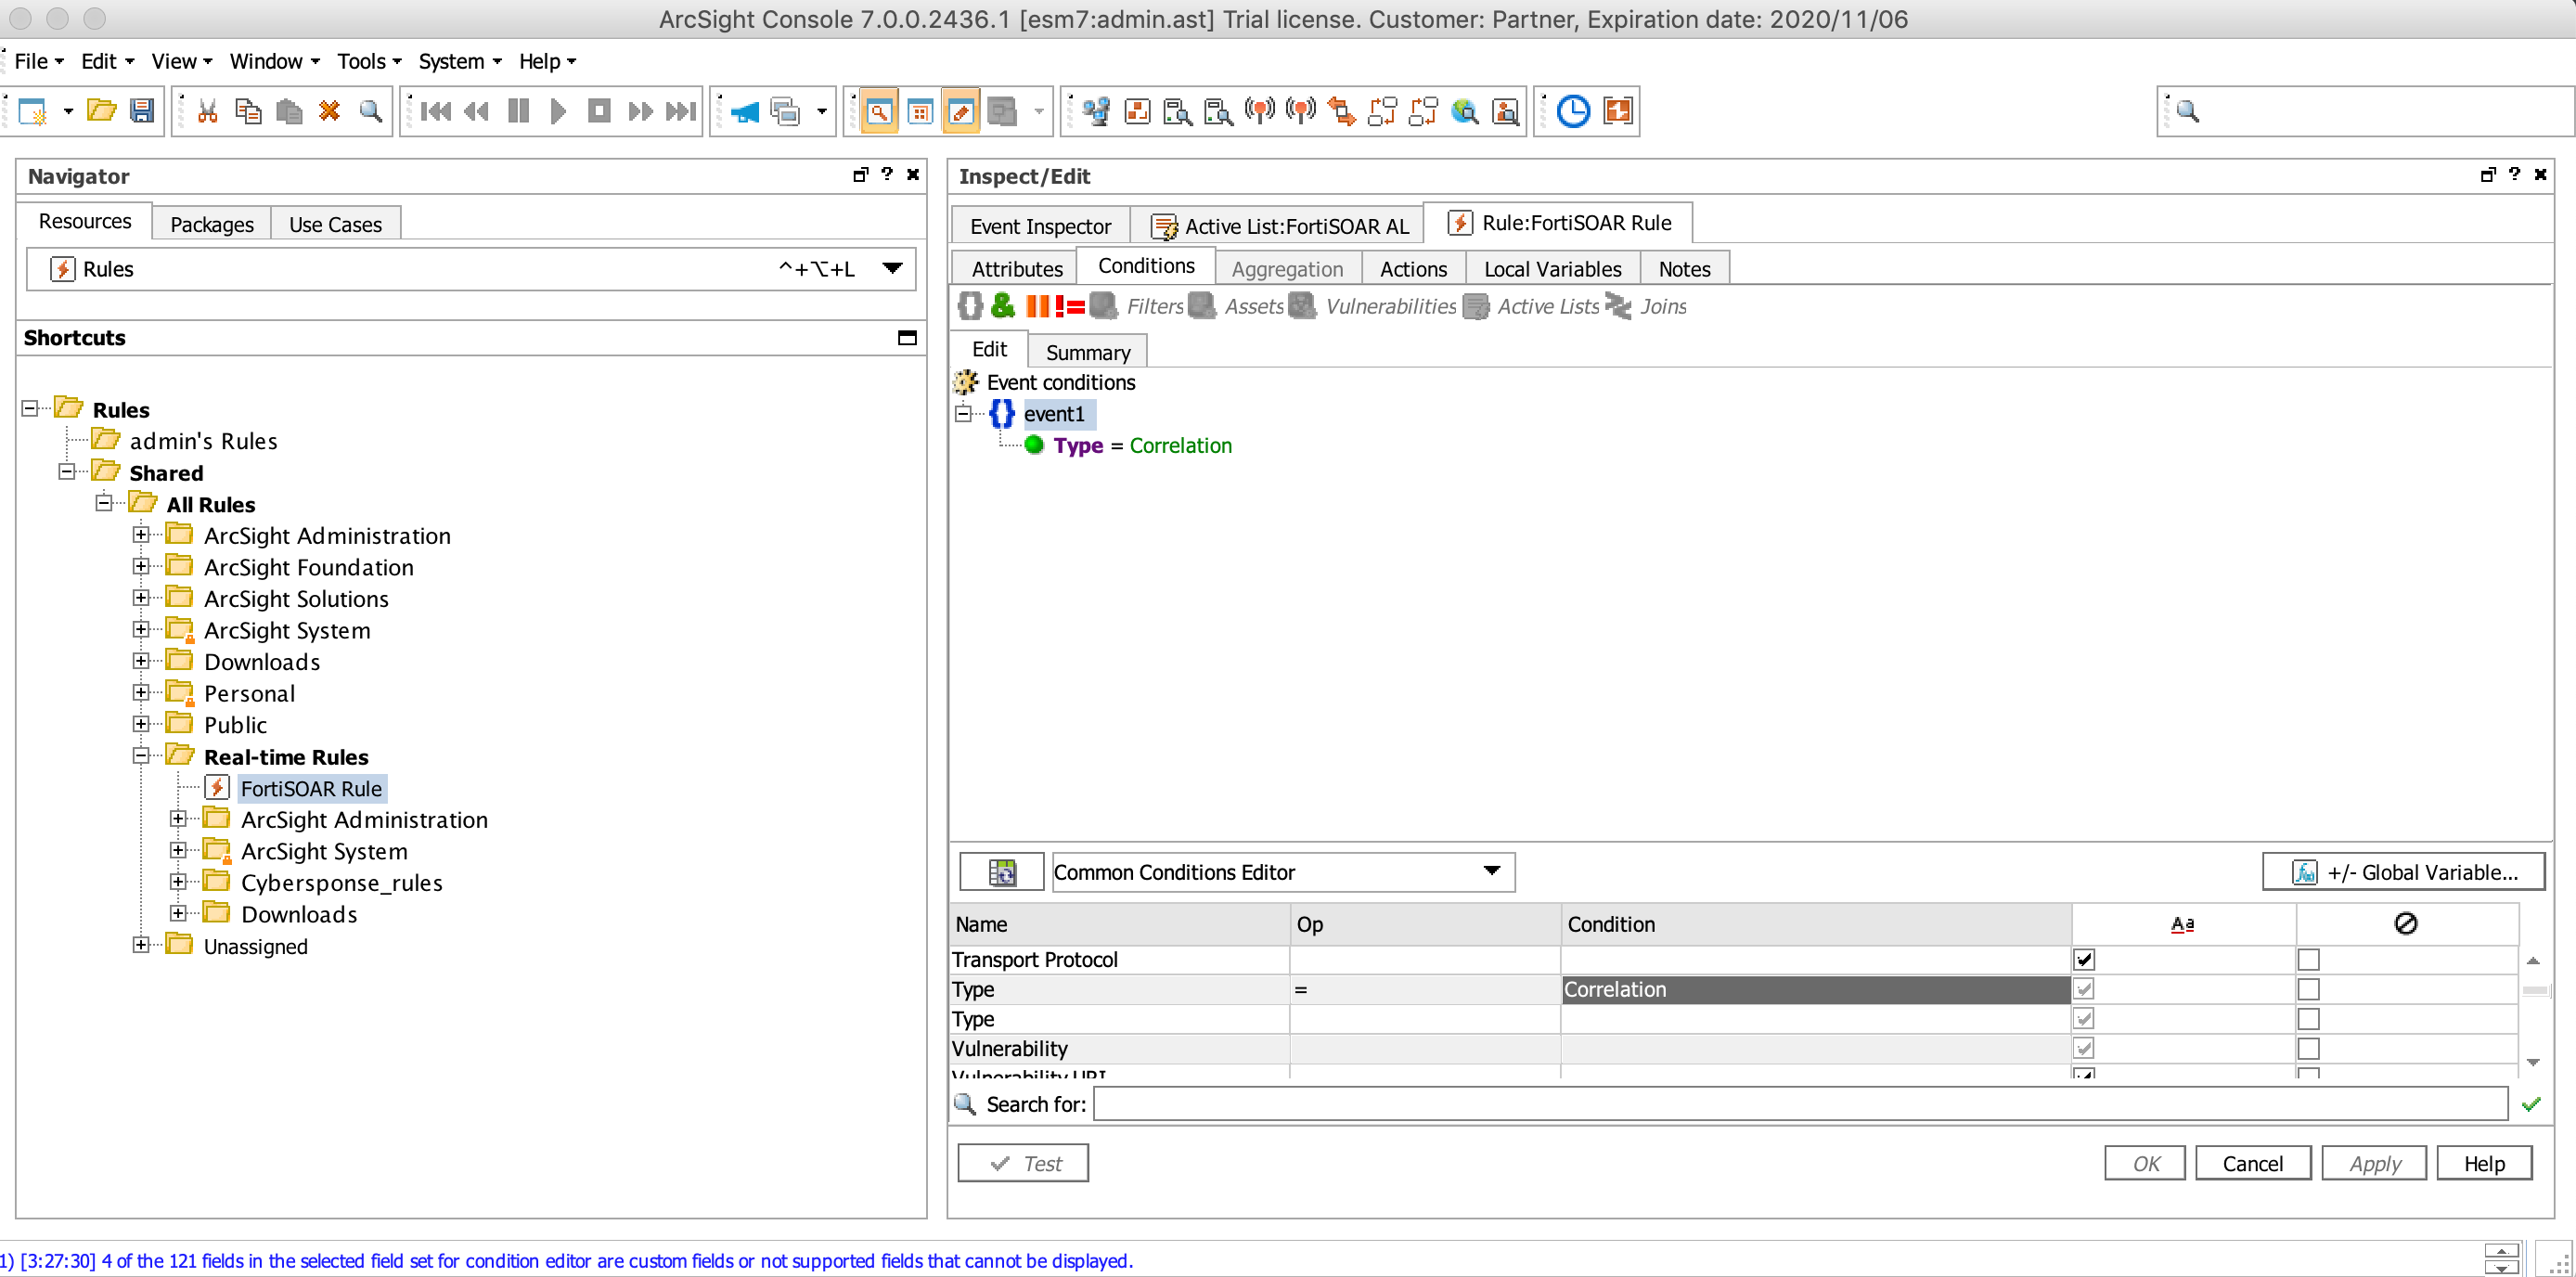
Task: Expand the Cybersponse_rules folder
Action: pos(178,882)
